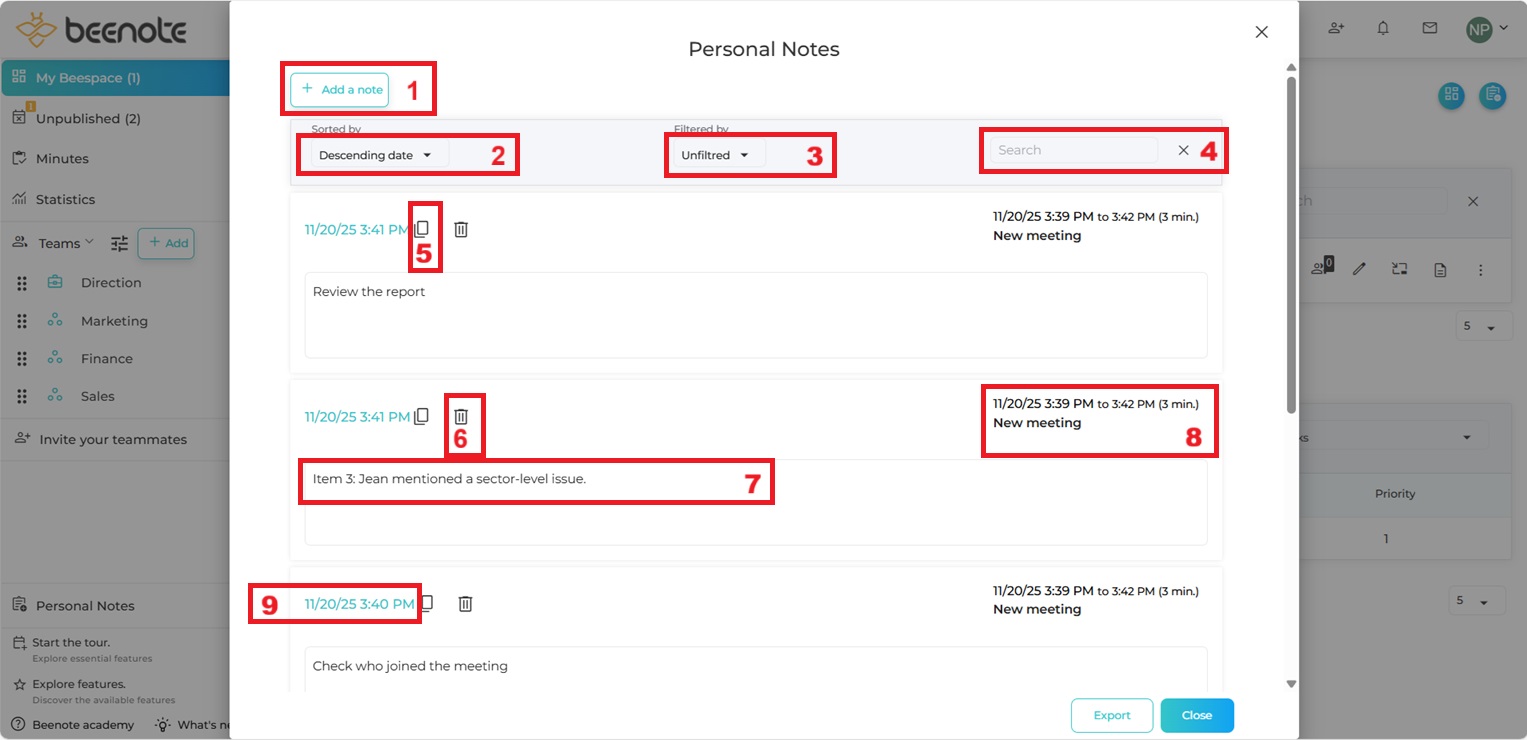Open the 'Descending date' sort dropdown
Image resolution: width=1527 pixels, height=740 pixels.
point(376,155)
